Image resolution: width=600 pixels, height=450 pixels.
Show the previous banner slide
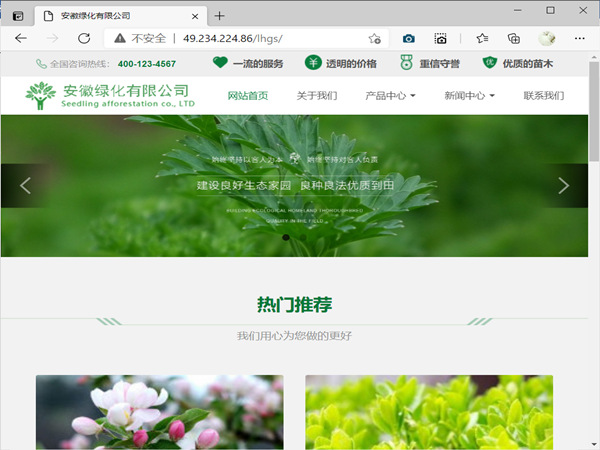[x=26, y=185]
